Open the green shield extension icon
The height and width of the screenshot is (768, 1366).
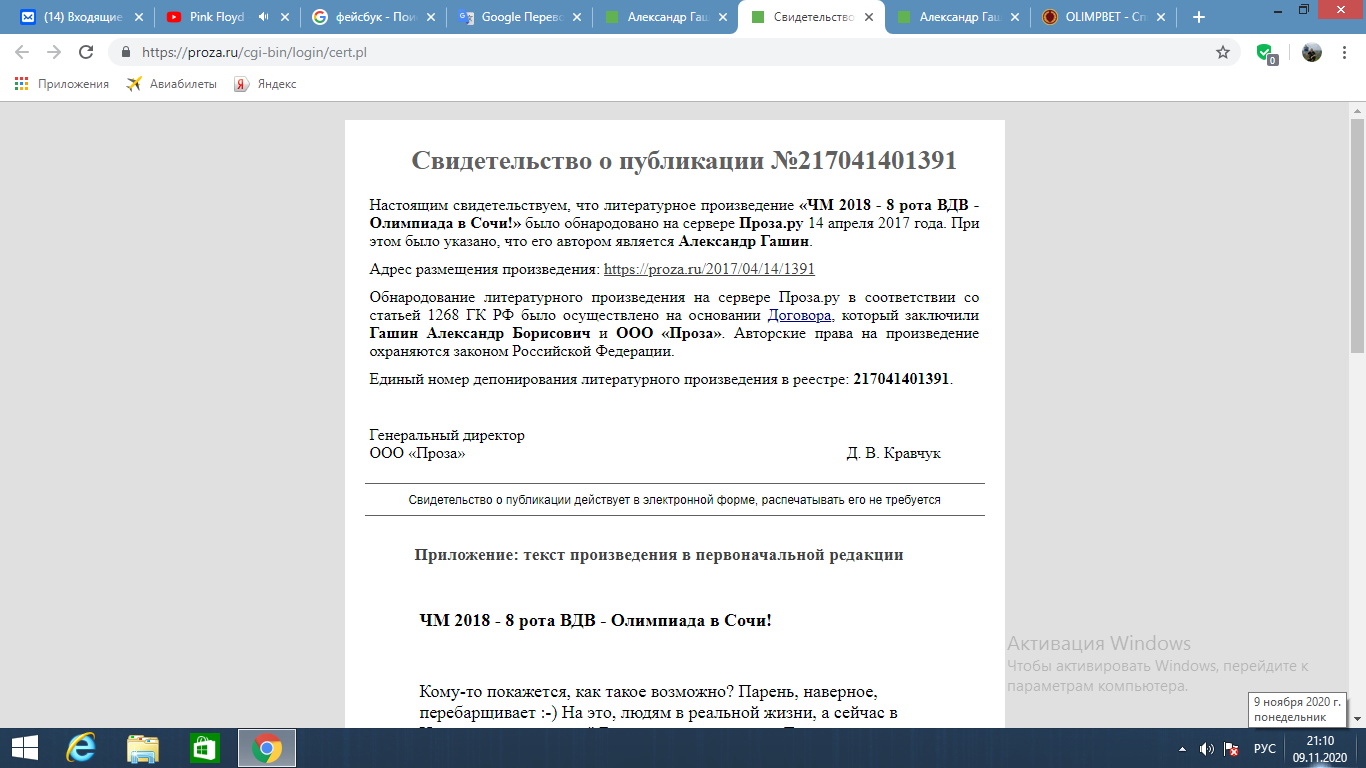[x=1266, y=53]
